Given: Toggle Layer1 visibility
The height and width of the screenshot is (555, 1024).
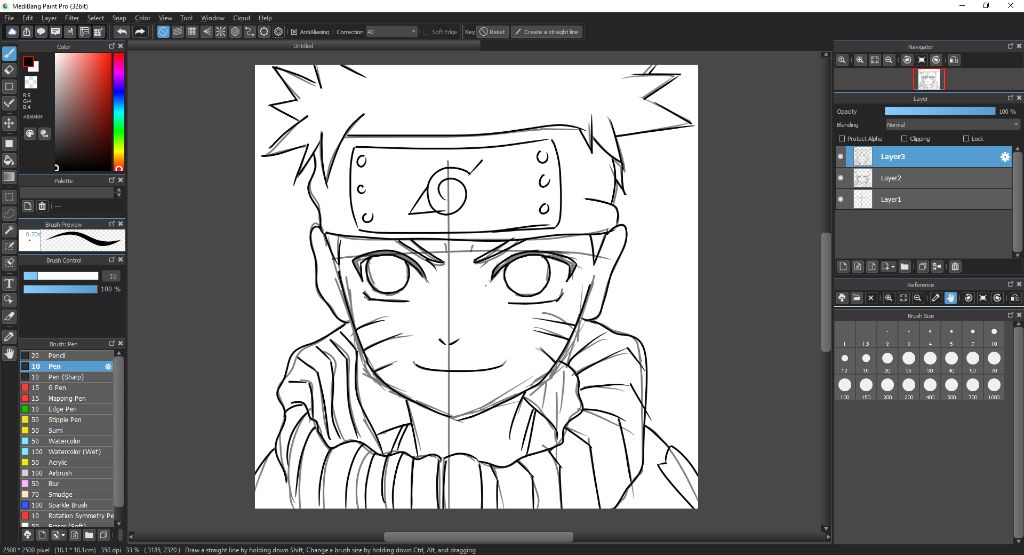Looking at the screenshot, I should [x=840, y=199].
